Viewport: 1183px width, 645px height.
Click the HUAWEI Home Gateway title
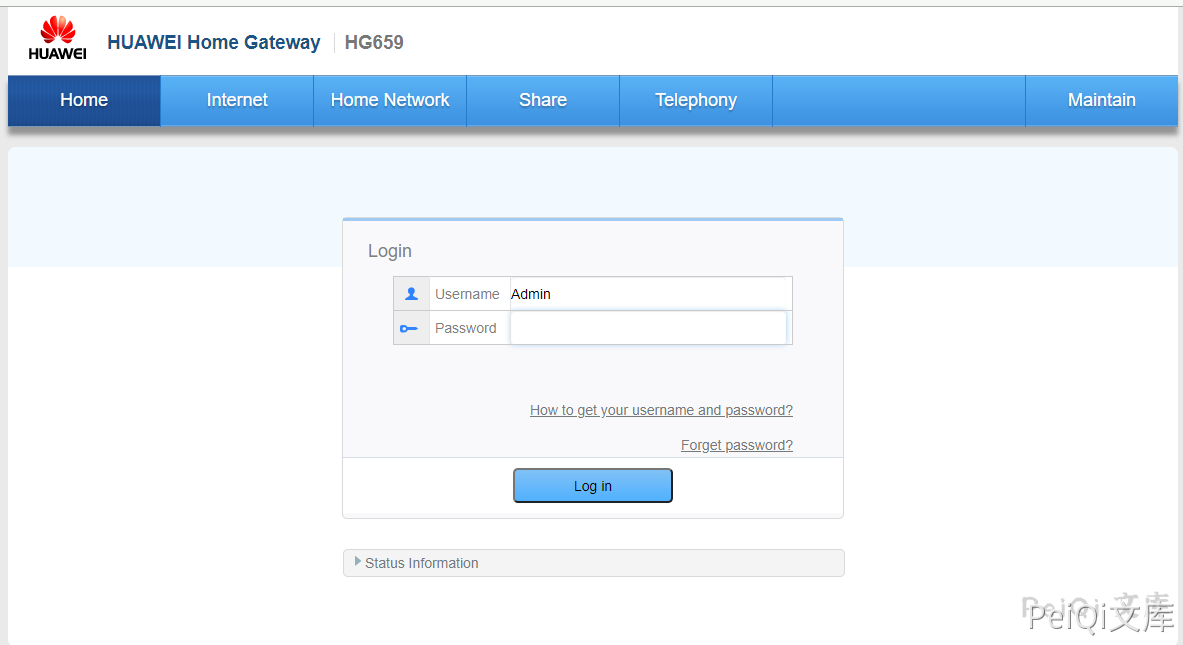(213, 42)
